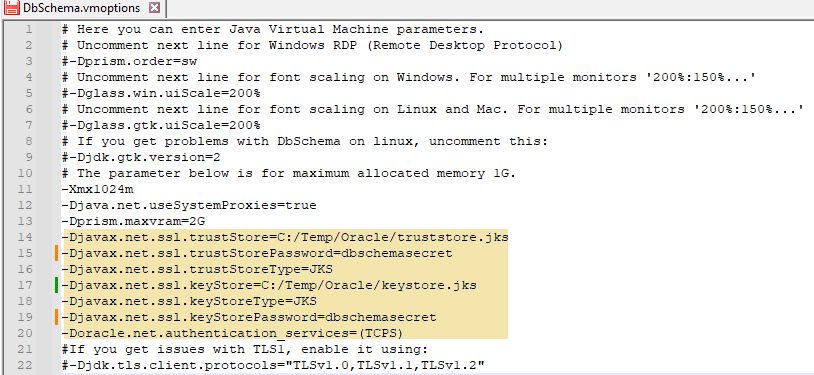Click the orange change marker on line 15
This screenshot has width=814, height=375.
[56, 253]
